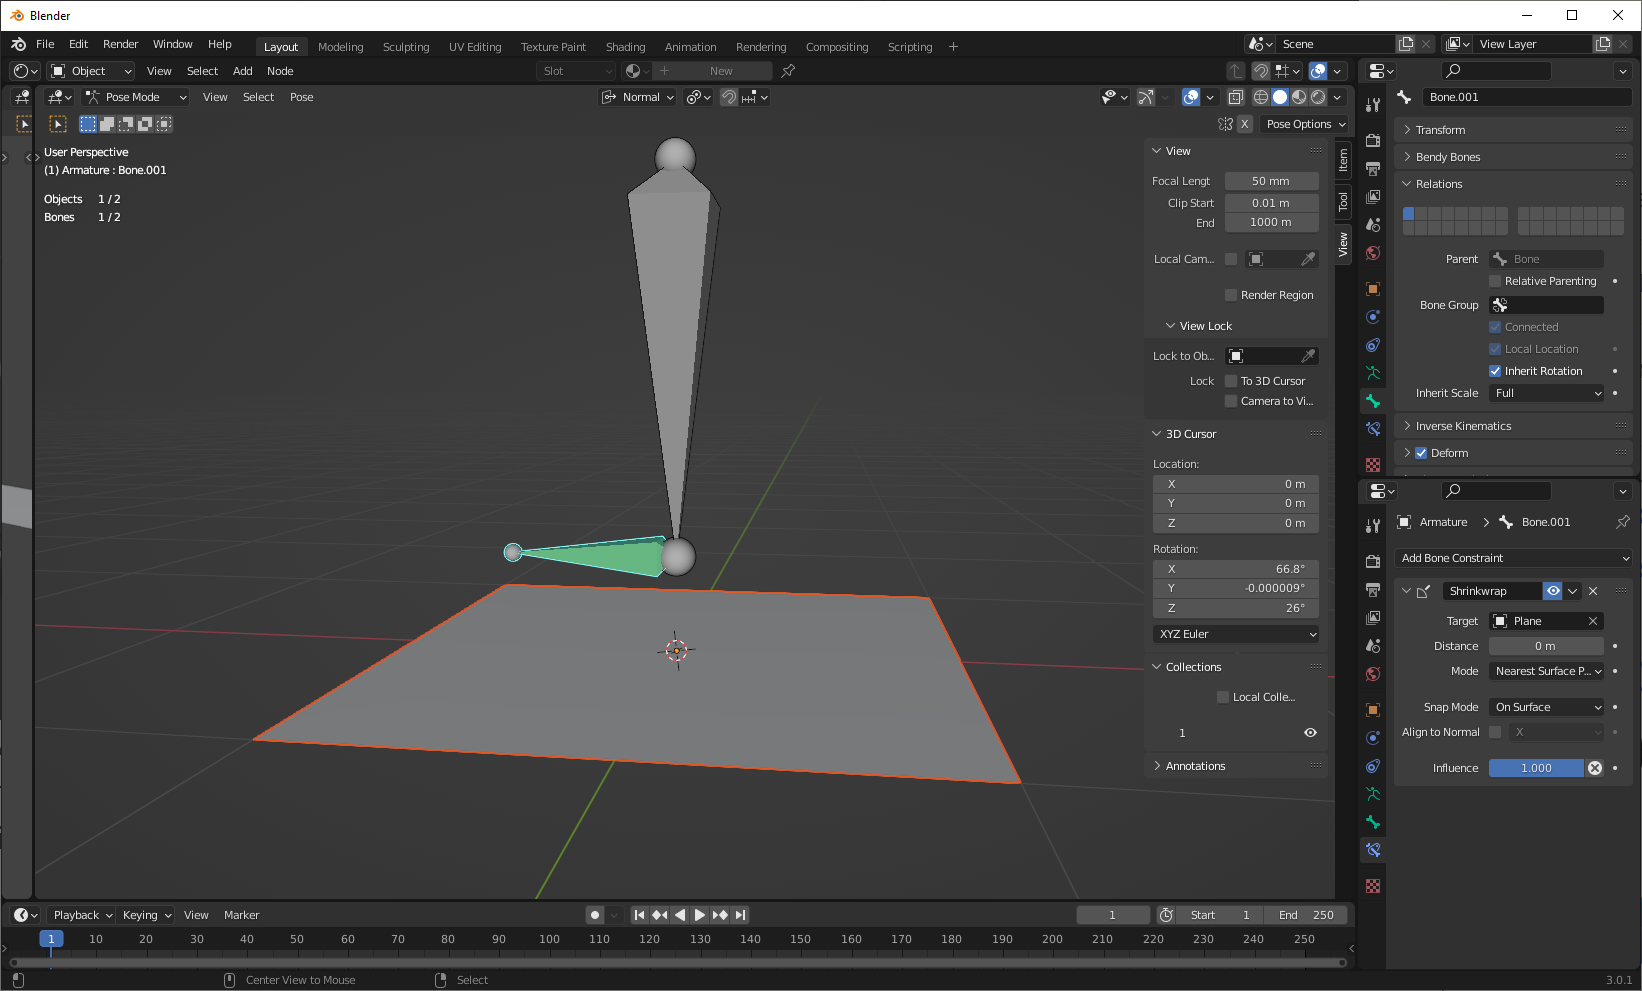Open the Pose menu in viewport
The height and width of the screenshot is (991, 1642).
pos(301,97)
